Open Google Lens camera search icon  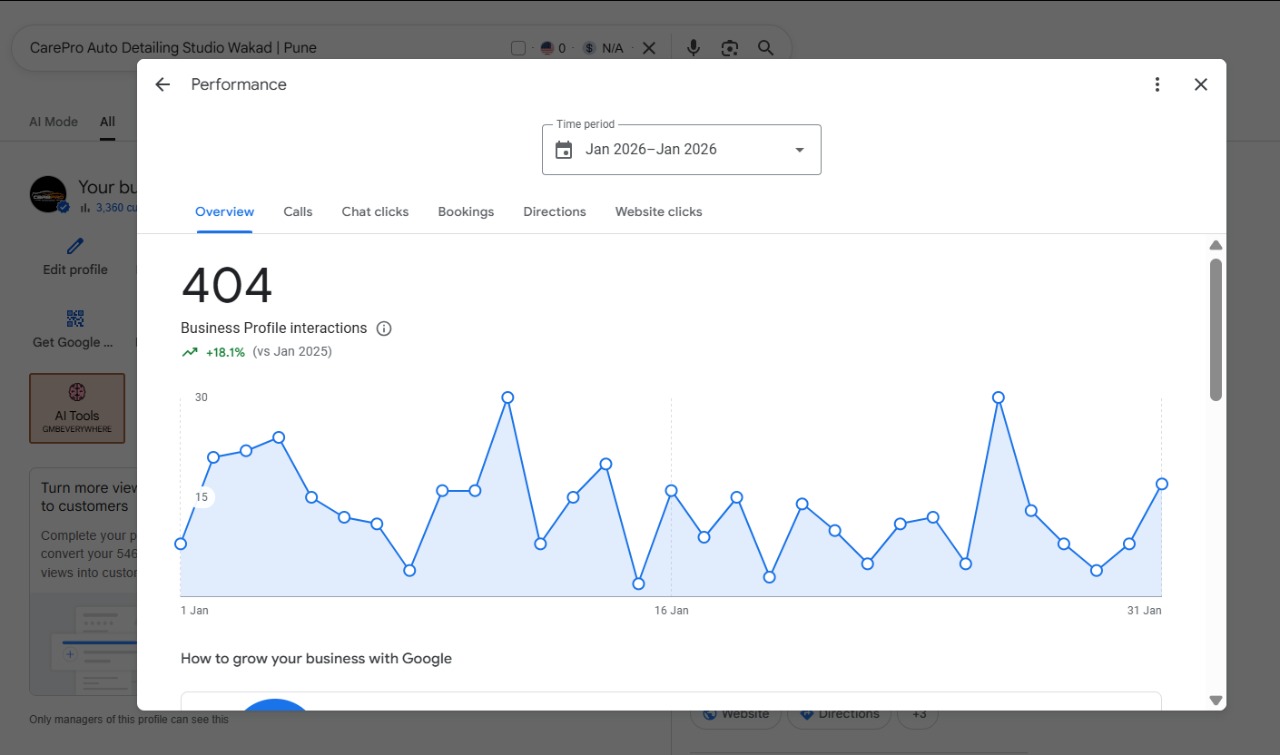730,48
